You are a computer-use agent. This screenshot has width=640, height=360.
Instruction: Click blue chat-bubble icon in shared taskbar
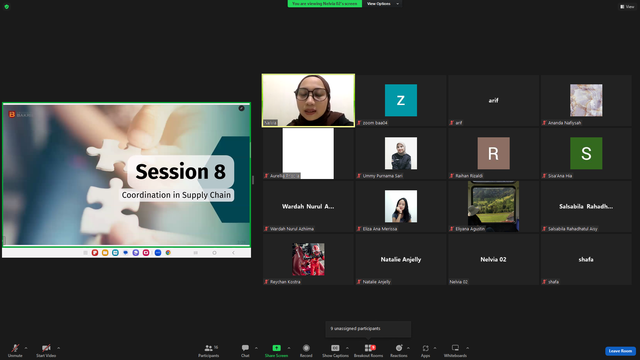[x=125, y=253]
